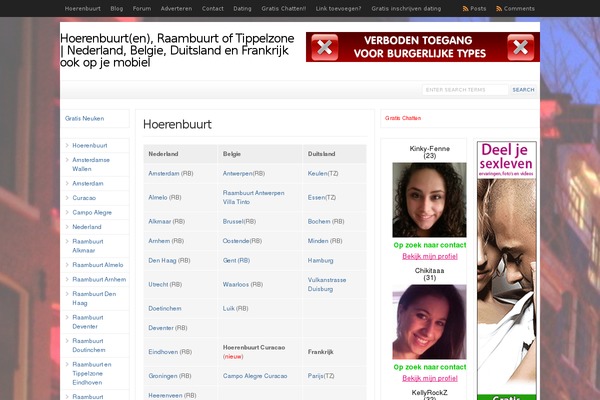Screen dimensions: 600x400
Task: Click the Comments RSS feed icon
Action: pyautogui.click(x=499, y=8)
